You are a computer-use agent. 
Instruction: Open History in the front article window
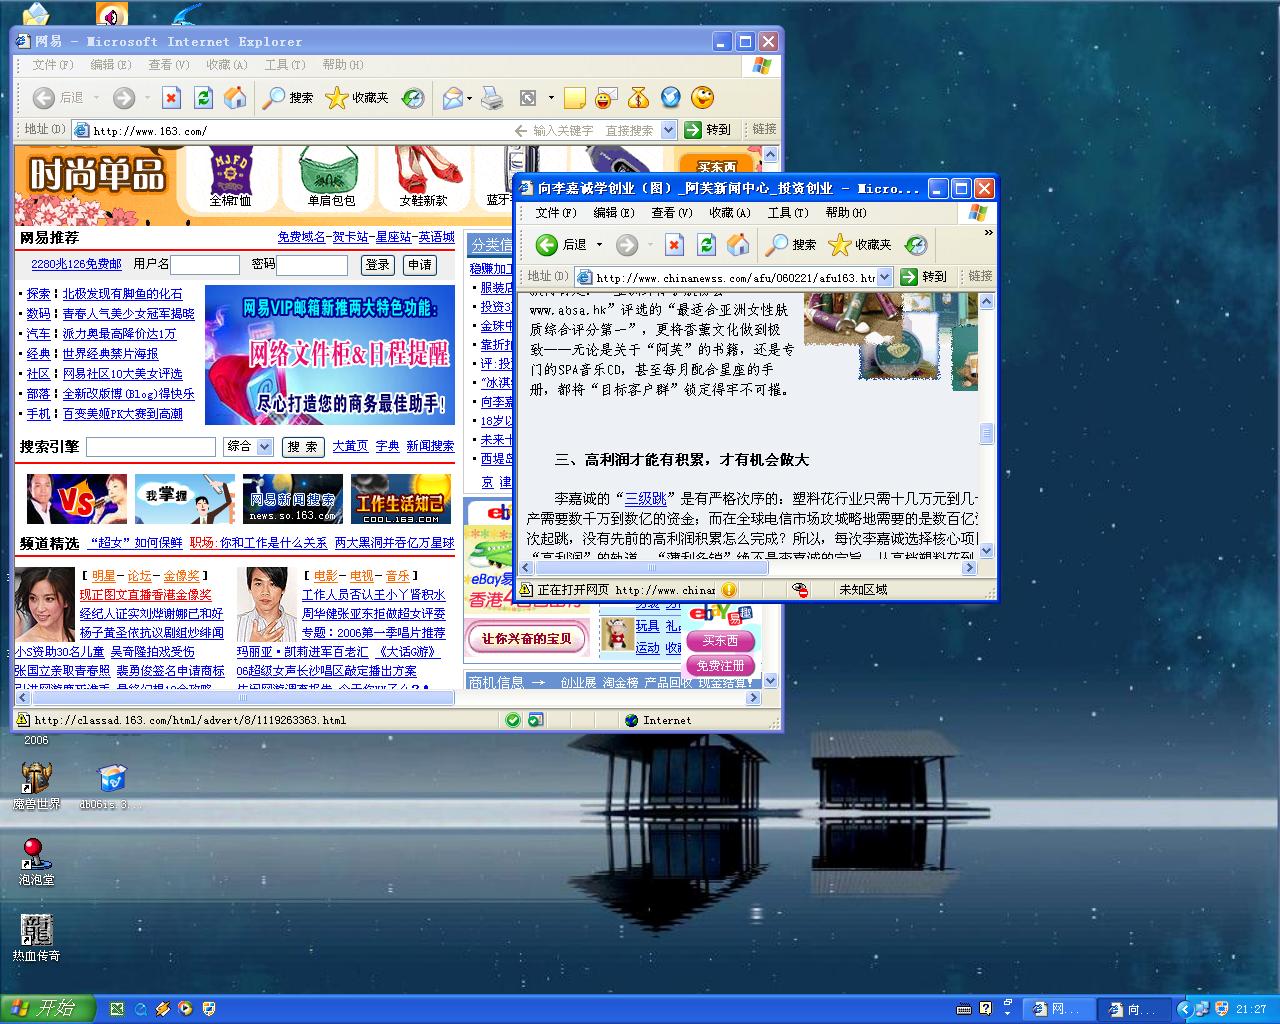pyautogui.click(x=915, y=245)
